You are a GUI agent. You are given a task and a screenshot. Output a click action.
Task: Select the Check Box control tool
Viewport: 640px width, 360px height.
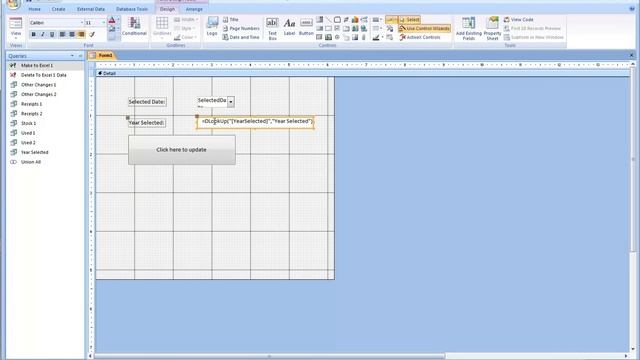click(337, 29)
